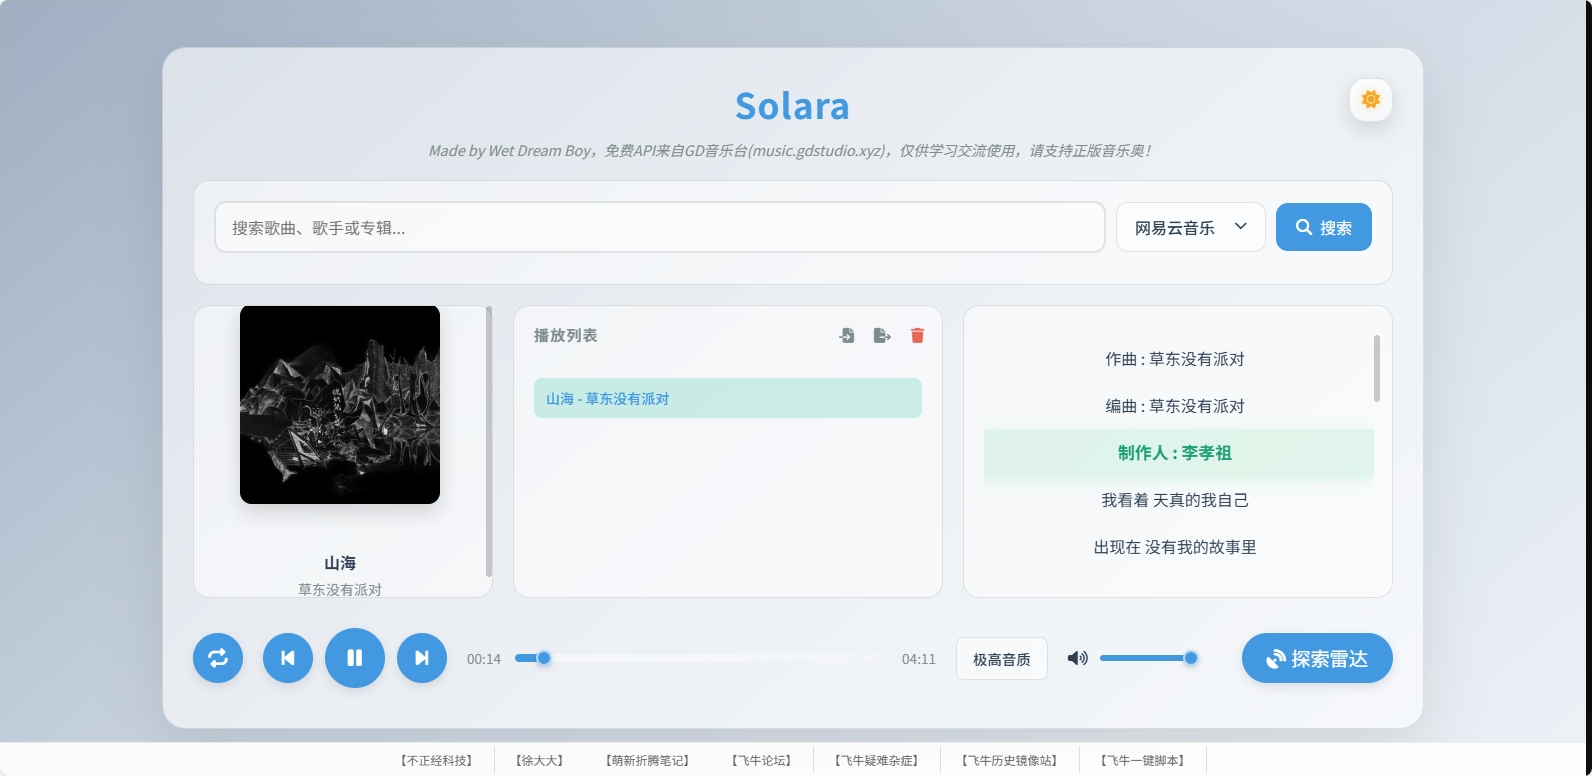Click the lyrics panel scrollbar
This screenshot has width=1592, height=776.
coord(1377,368)
